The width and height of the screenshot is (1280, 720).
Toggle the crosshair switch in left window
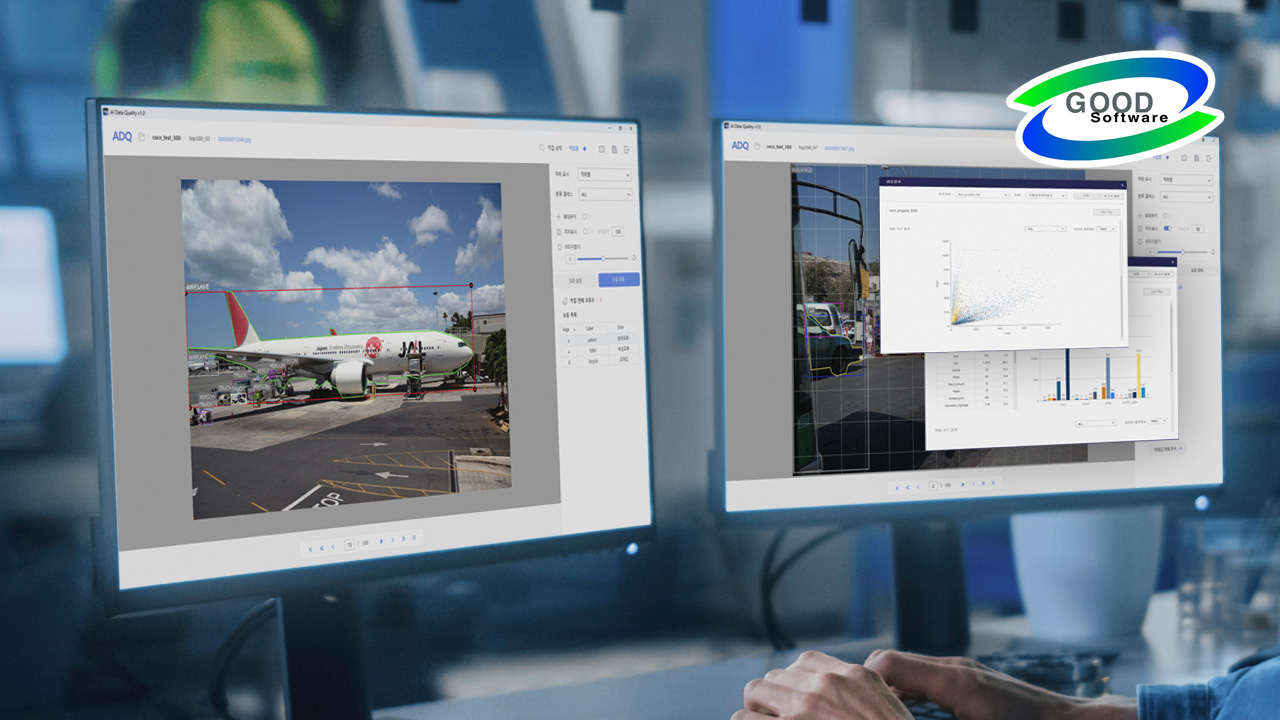tap(586, 215)
